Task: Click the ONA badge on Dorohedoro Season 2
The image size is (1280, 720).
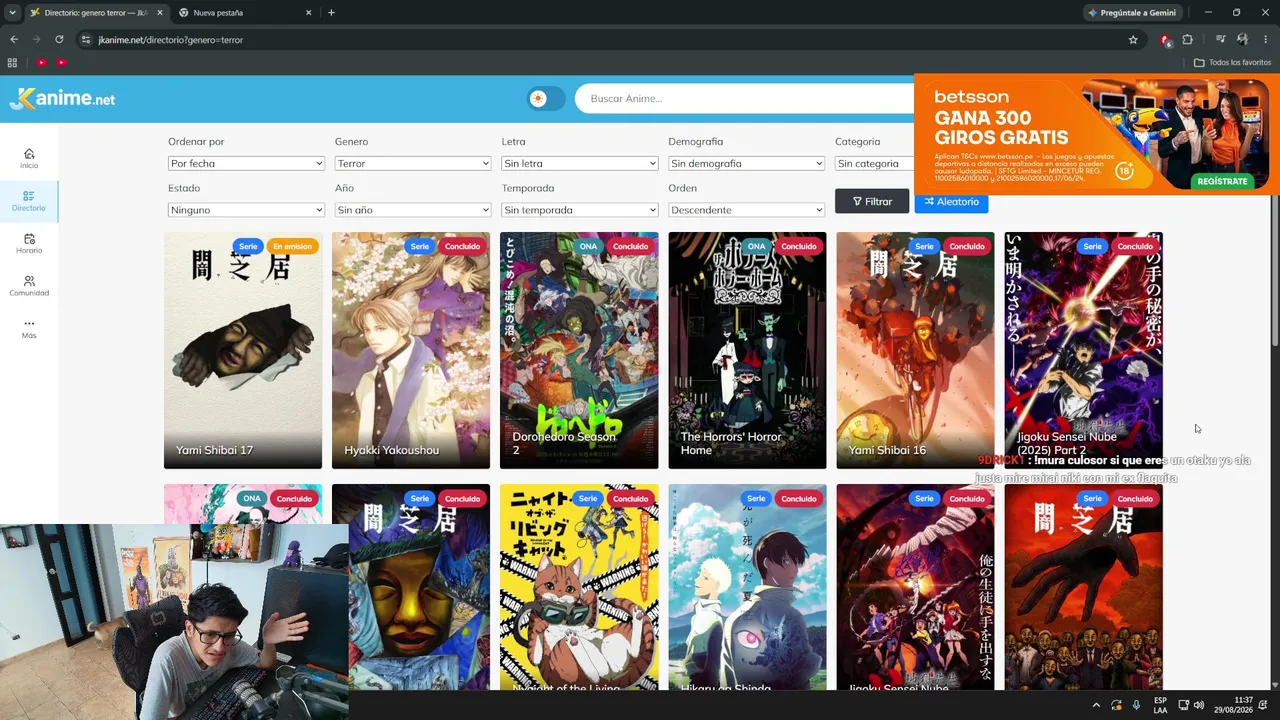Action: [x=588, y=246]
